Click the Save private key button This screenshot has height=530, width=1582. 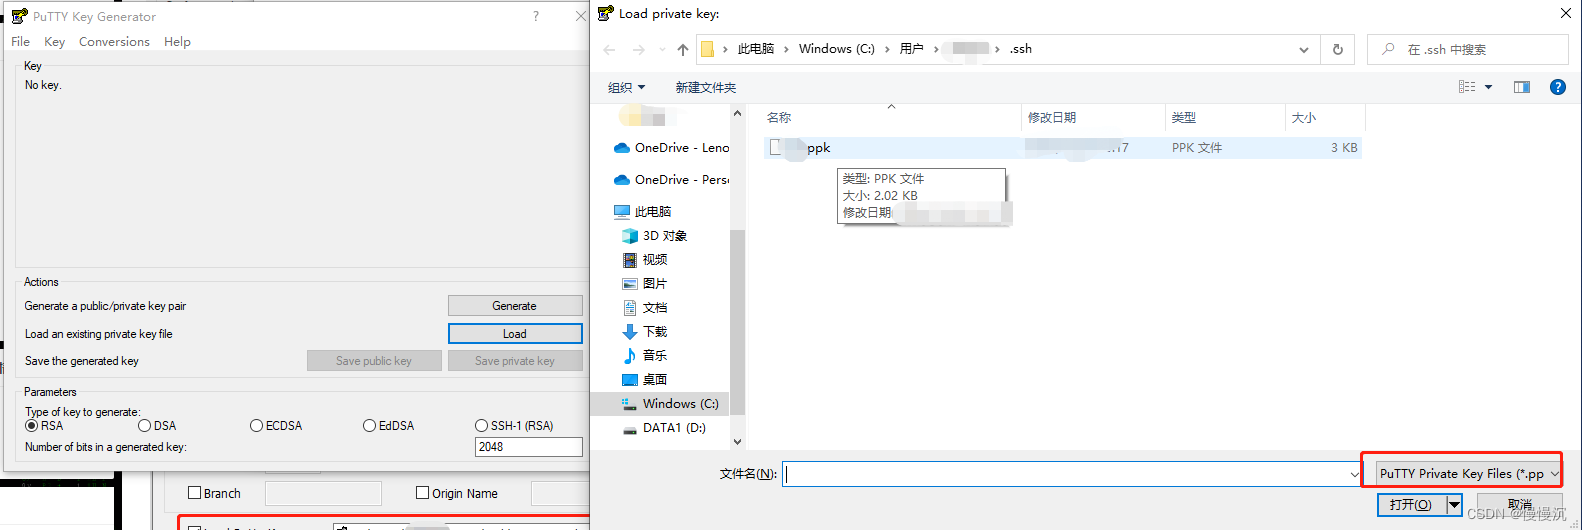[x=515, y=361]
